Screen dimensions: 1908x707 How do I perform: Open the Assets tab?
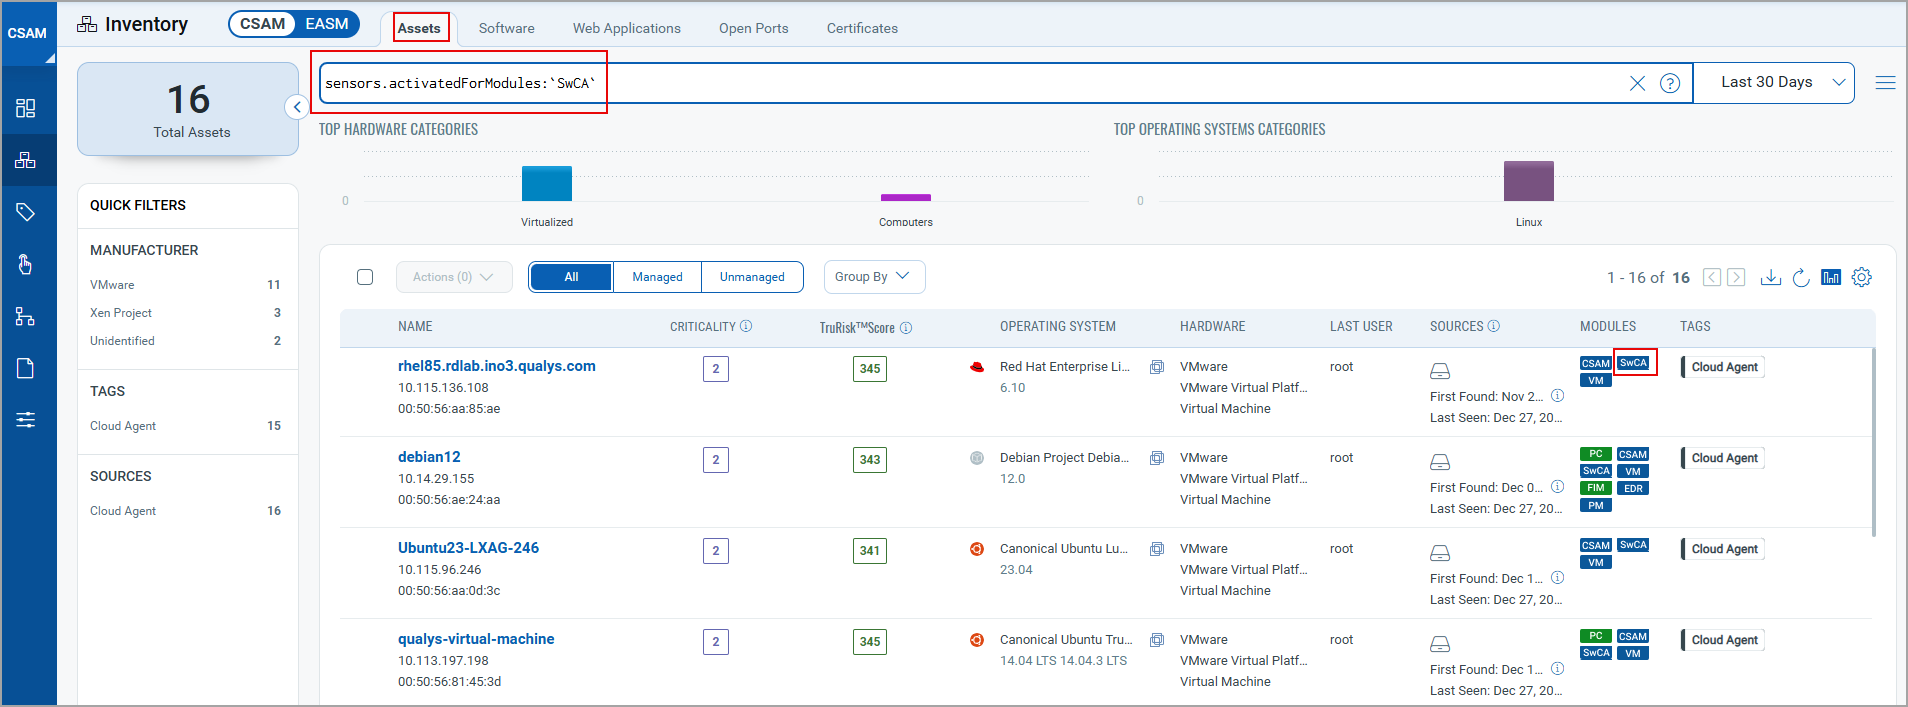tap(419, 28)
